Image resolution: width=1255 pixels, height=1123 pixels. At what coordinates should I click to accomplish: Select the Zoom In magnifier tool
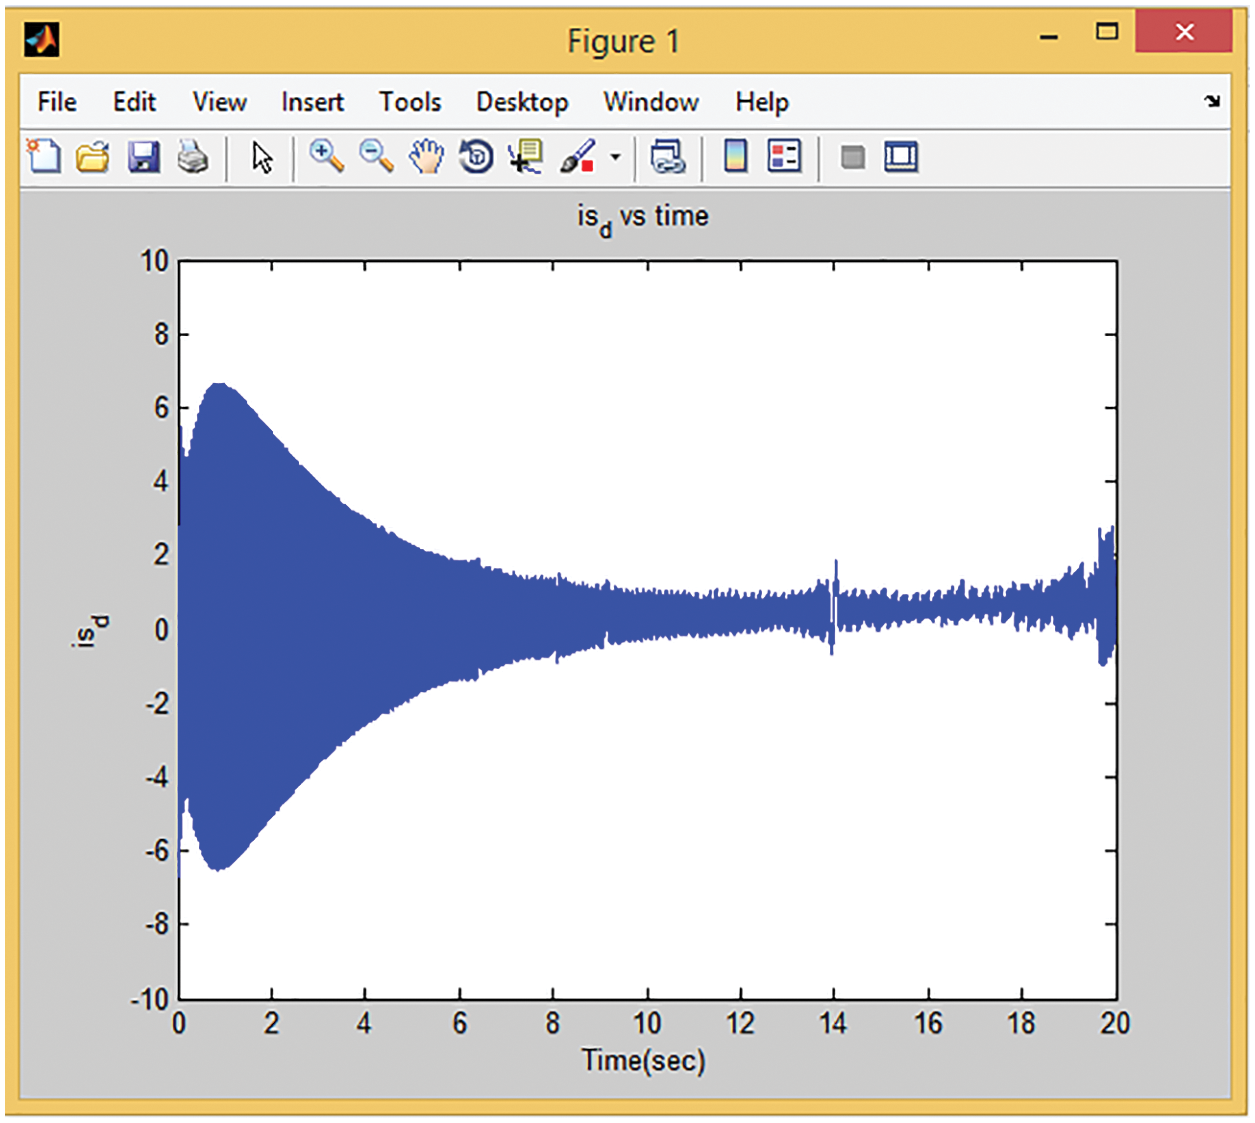[326, 157]
